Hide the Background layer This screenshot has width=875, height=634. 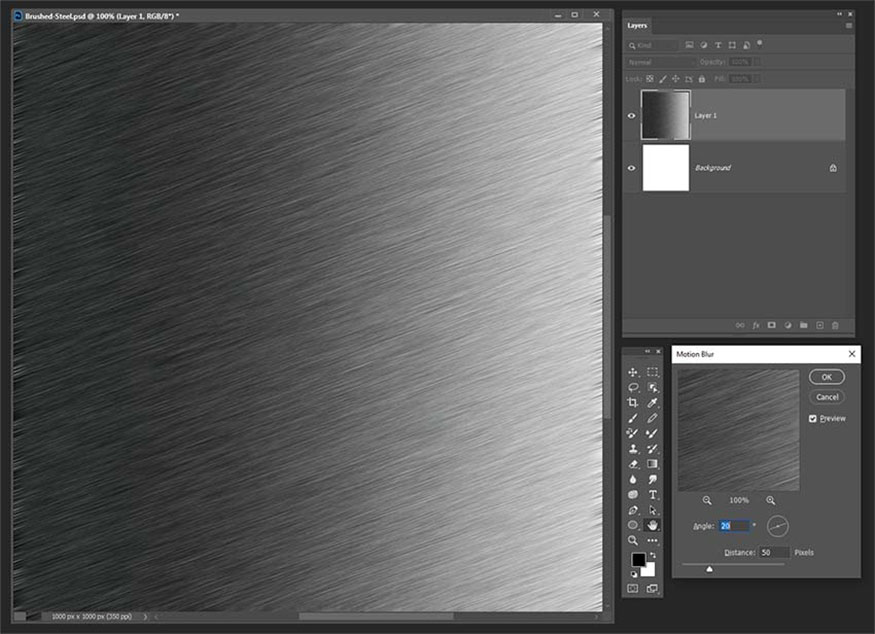(632, 166)
